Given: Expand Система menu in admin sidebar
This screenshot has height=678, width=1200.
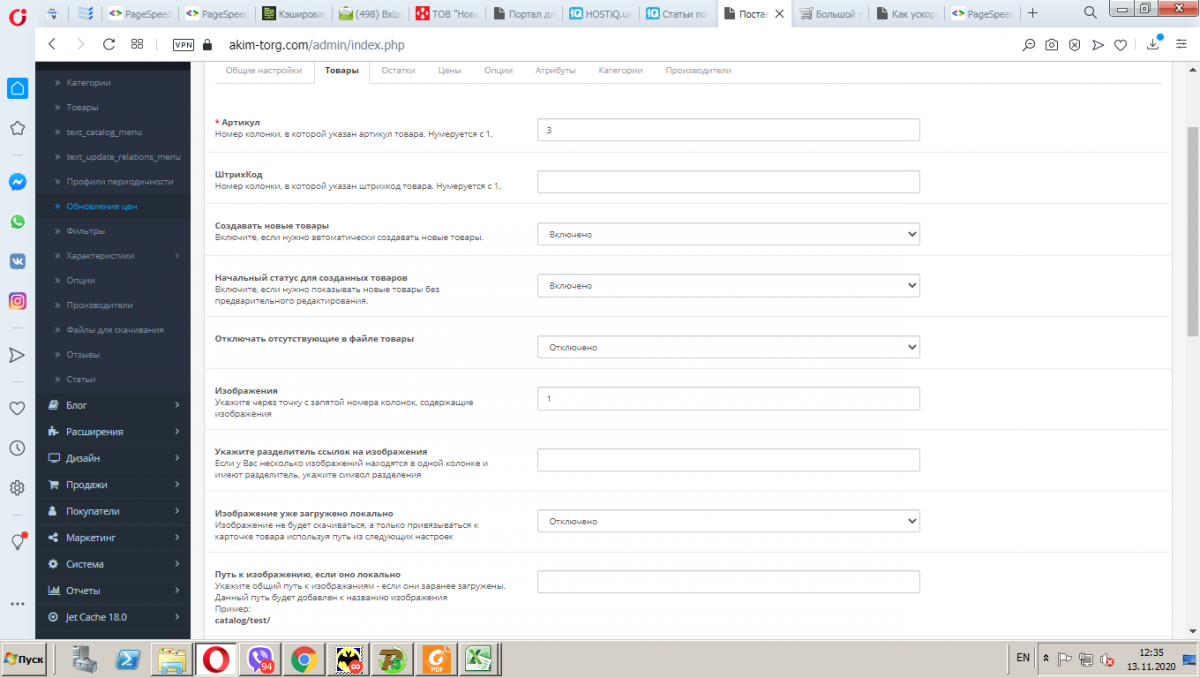Looking at the screenshot, I should coord(113,564).
